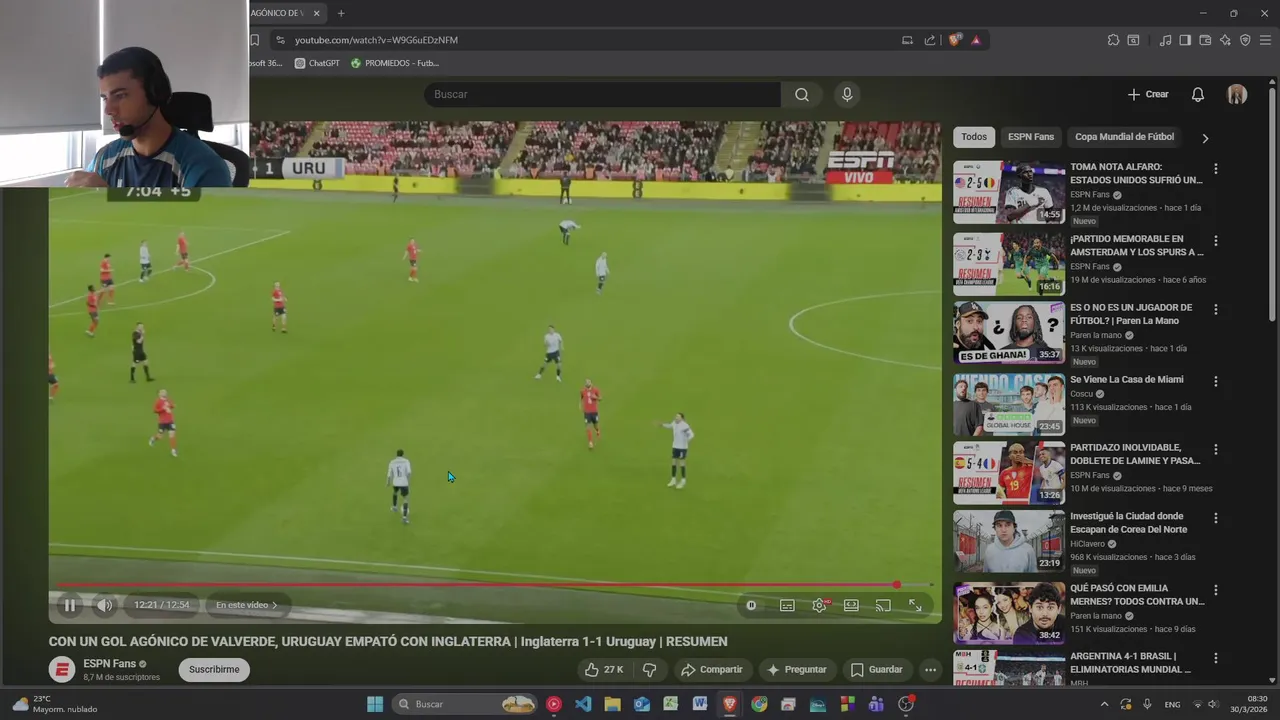Click the browser address bar URL

tap(376, 40)
